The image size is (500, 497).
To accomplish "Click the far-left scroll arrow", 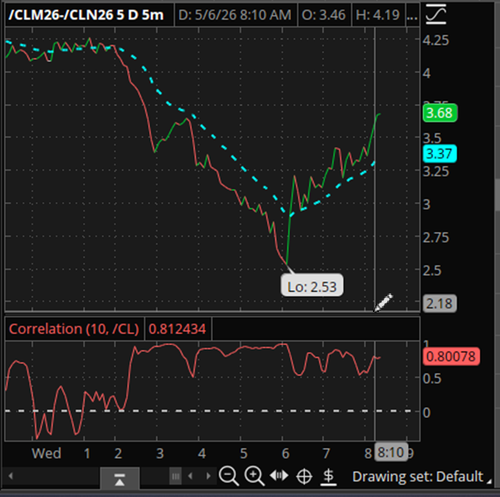I will pos(11,476).
